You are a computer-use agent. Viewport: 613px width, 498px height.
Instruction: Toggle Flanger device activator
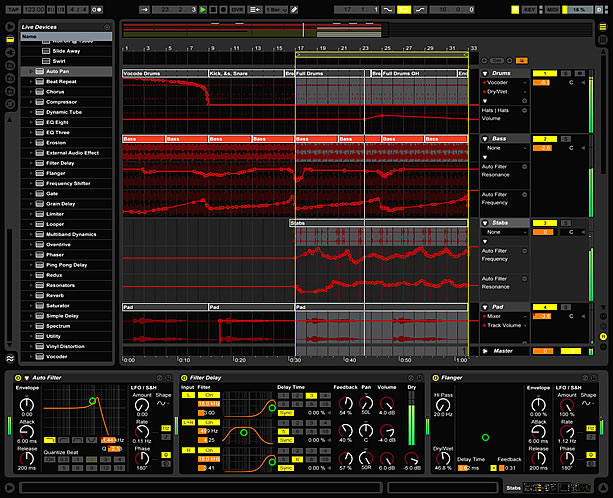pos(436,378)
